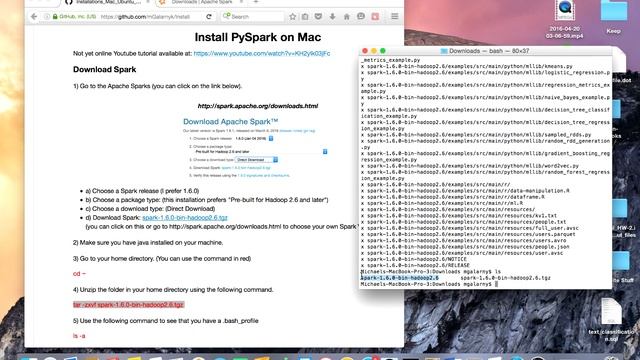Open the Keep folder on desktop

(613, 17)
